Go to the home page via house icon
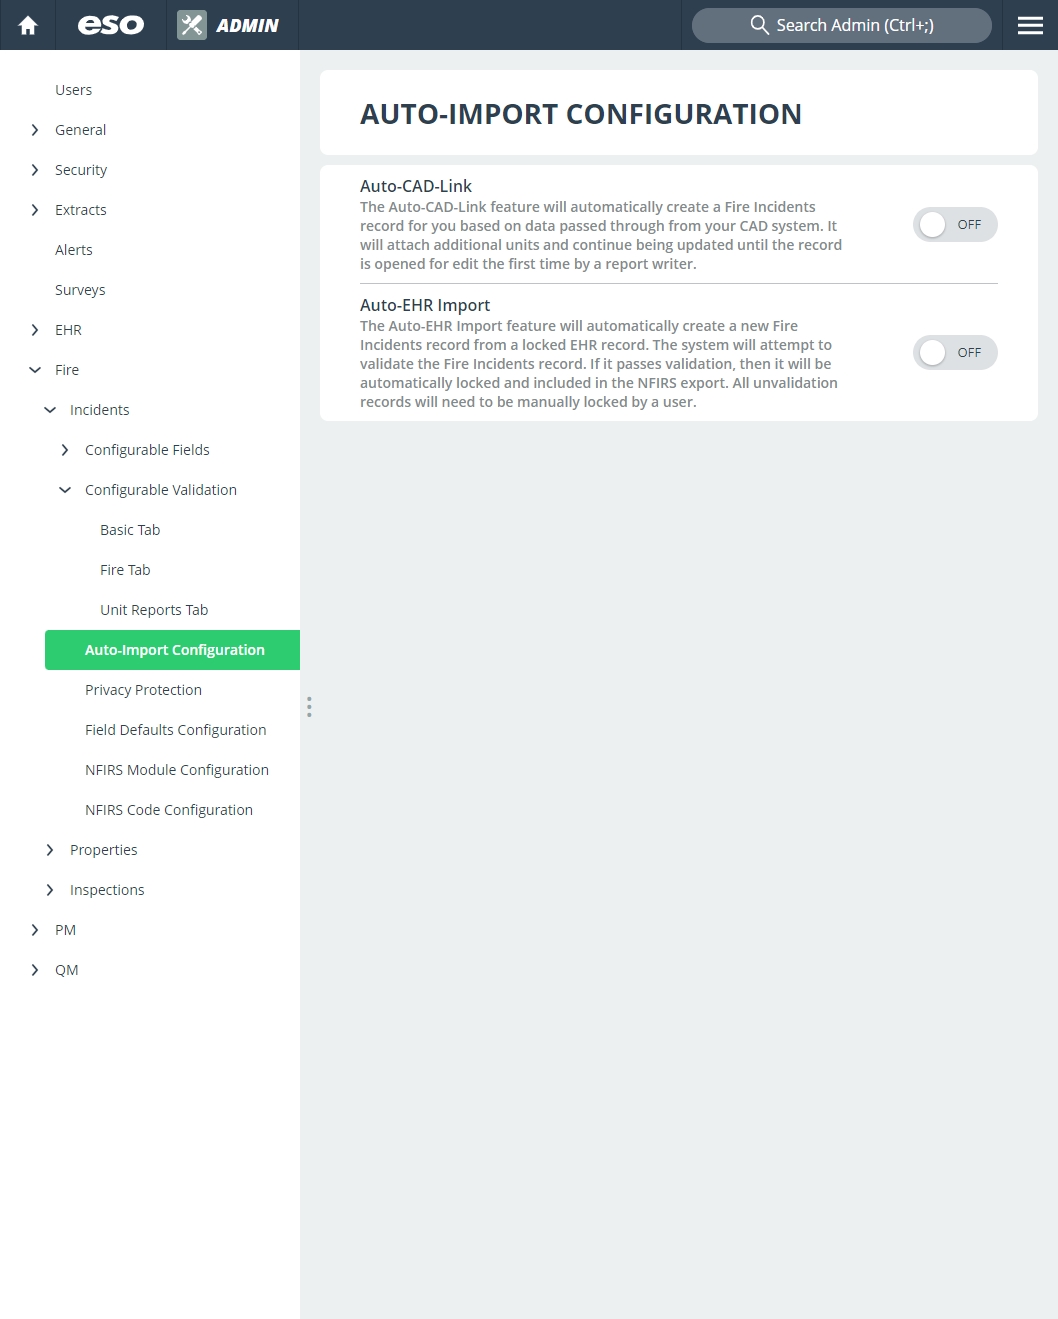 pos(28,25)
